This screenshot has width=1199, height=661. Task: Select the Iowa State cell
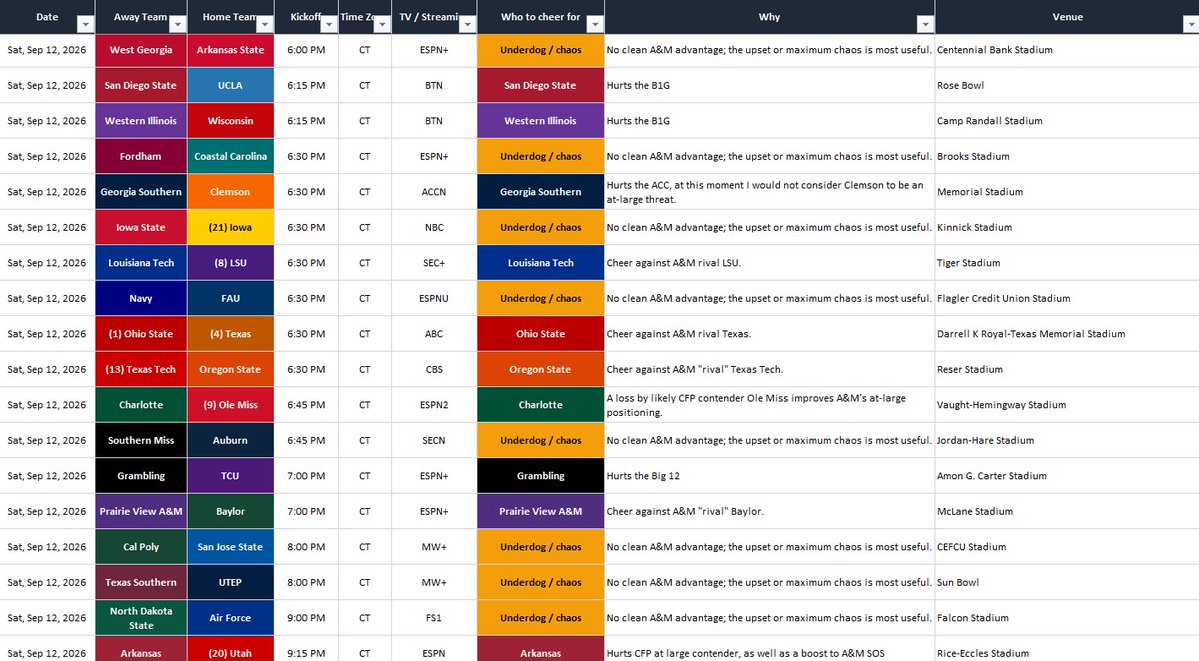point(141,227)
